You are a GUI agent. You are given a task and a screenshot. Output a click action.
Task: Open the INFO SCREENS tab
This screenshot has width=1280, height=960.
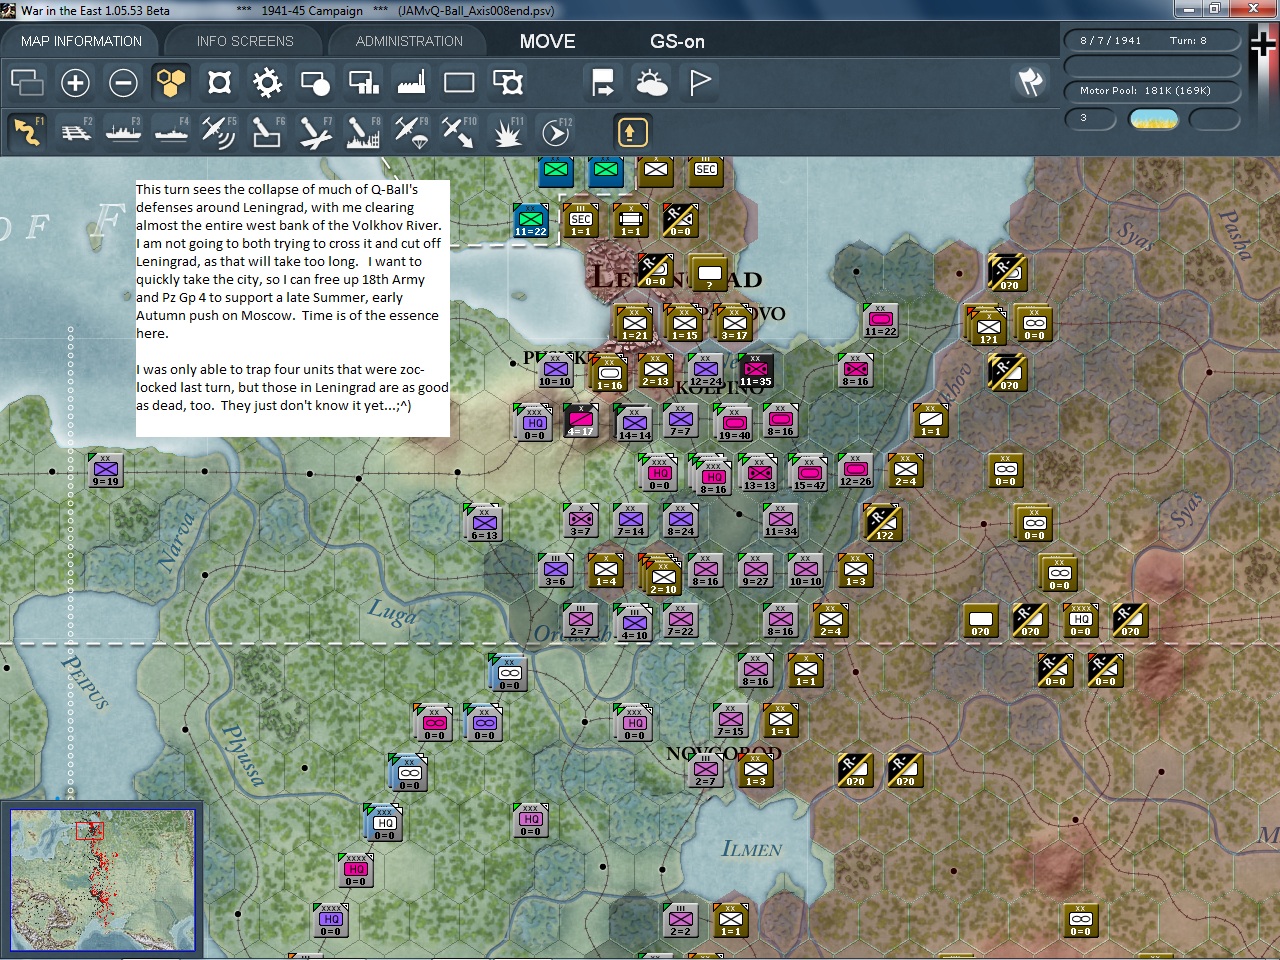(245, 41)
